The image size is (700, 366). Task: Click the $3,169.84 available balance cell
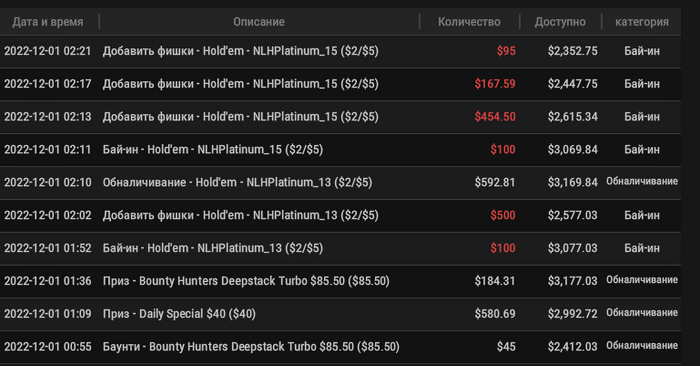(572, 183)
